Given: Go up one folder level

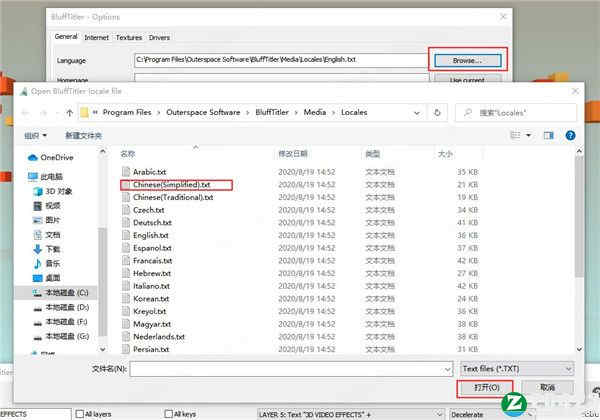Looking at the screenshot, I should coord(70,112).
